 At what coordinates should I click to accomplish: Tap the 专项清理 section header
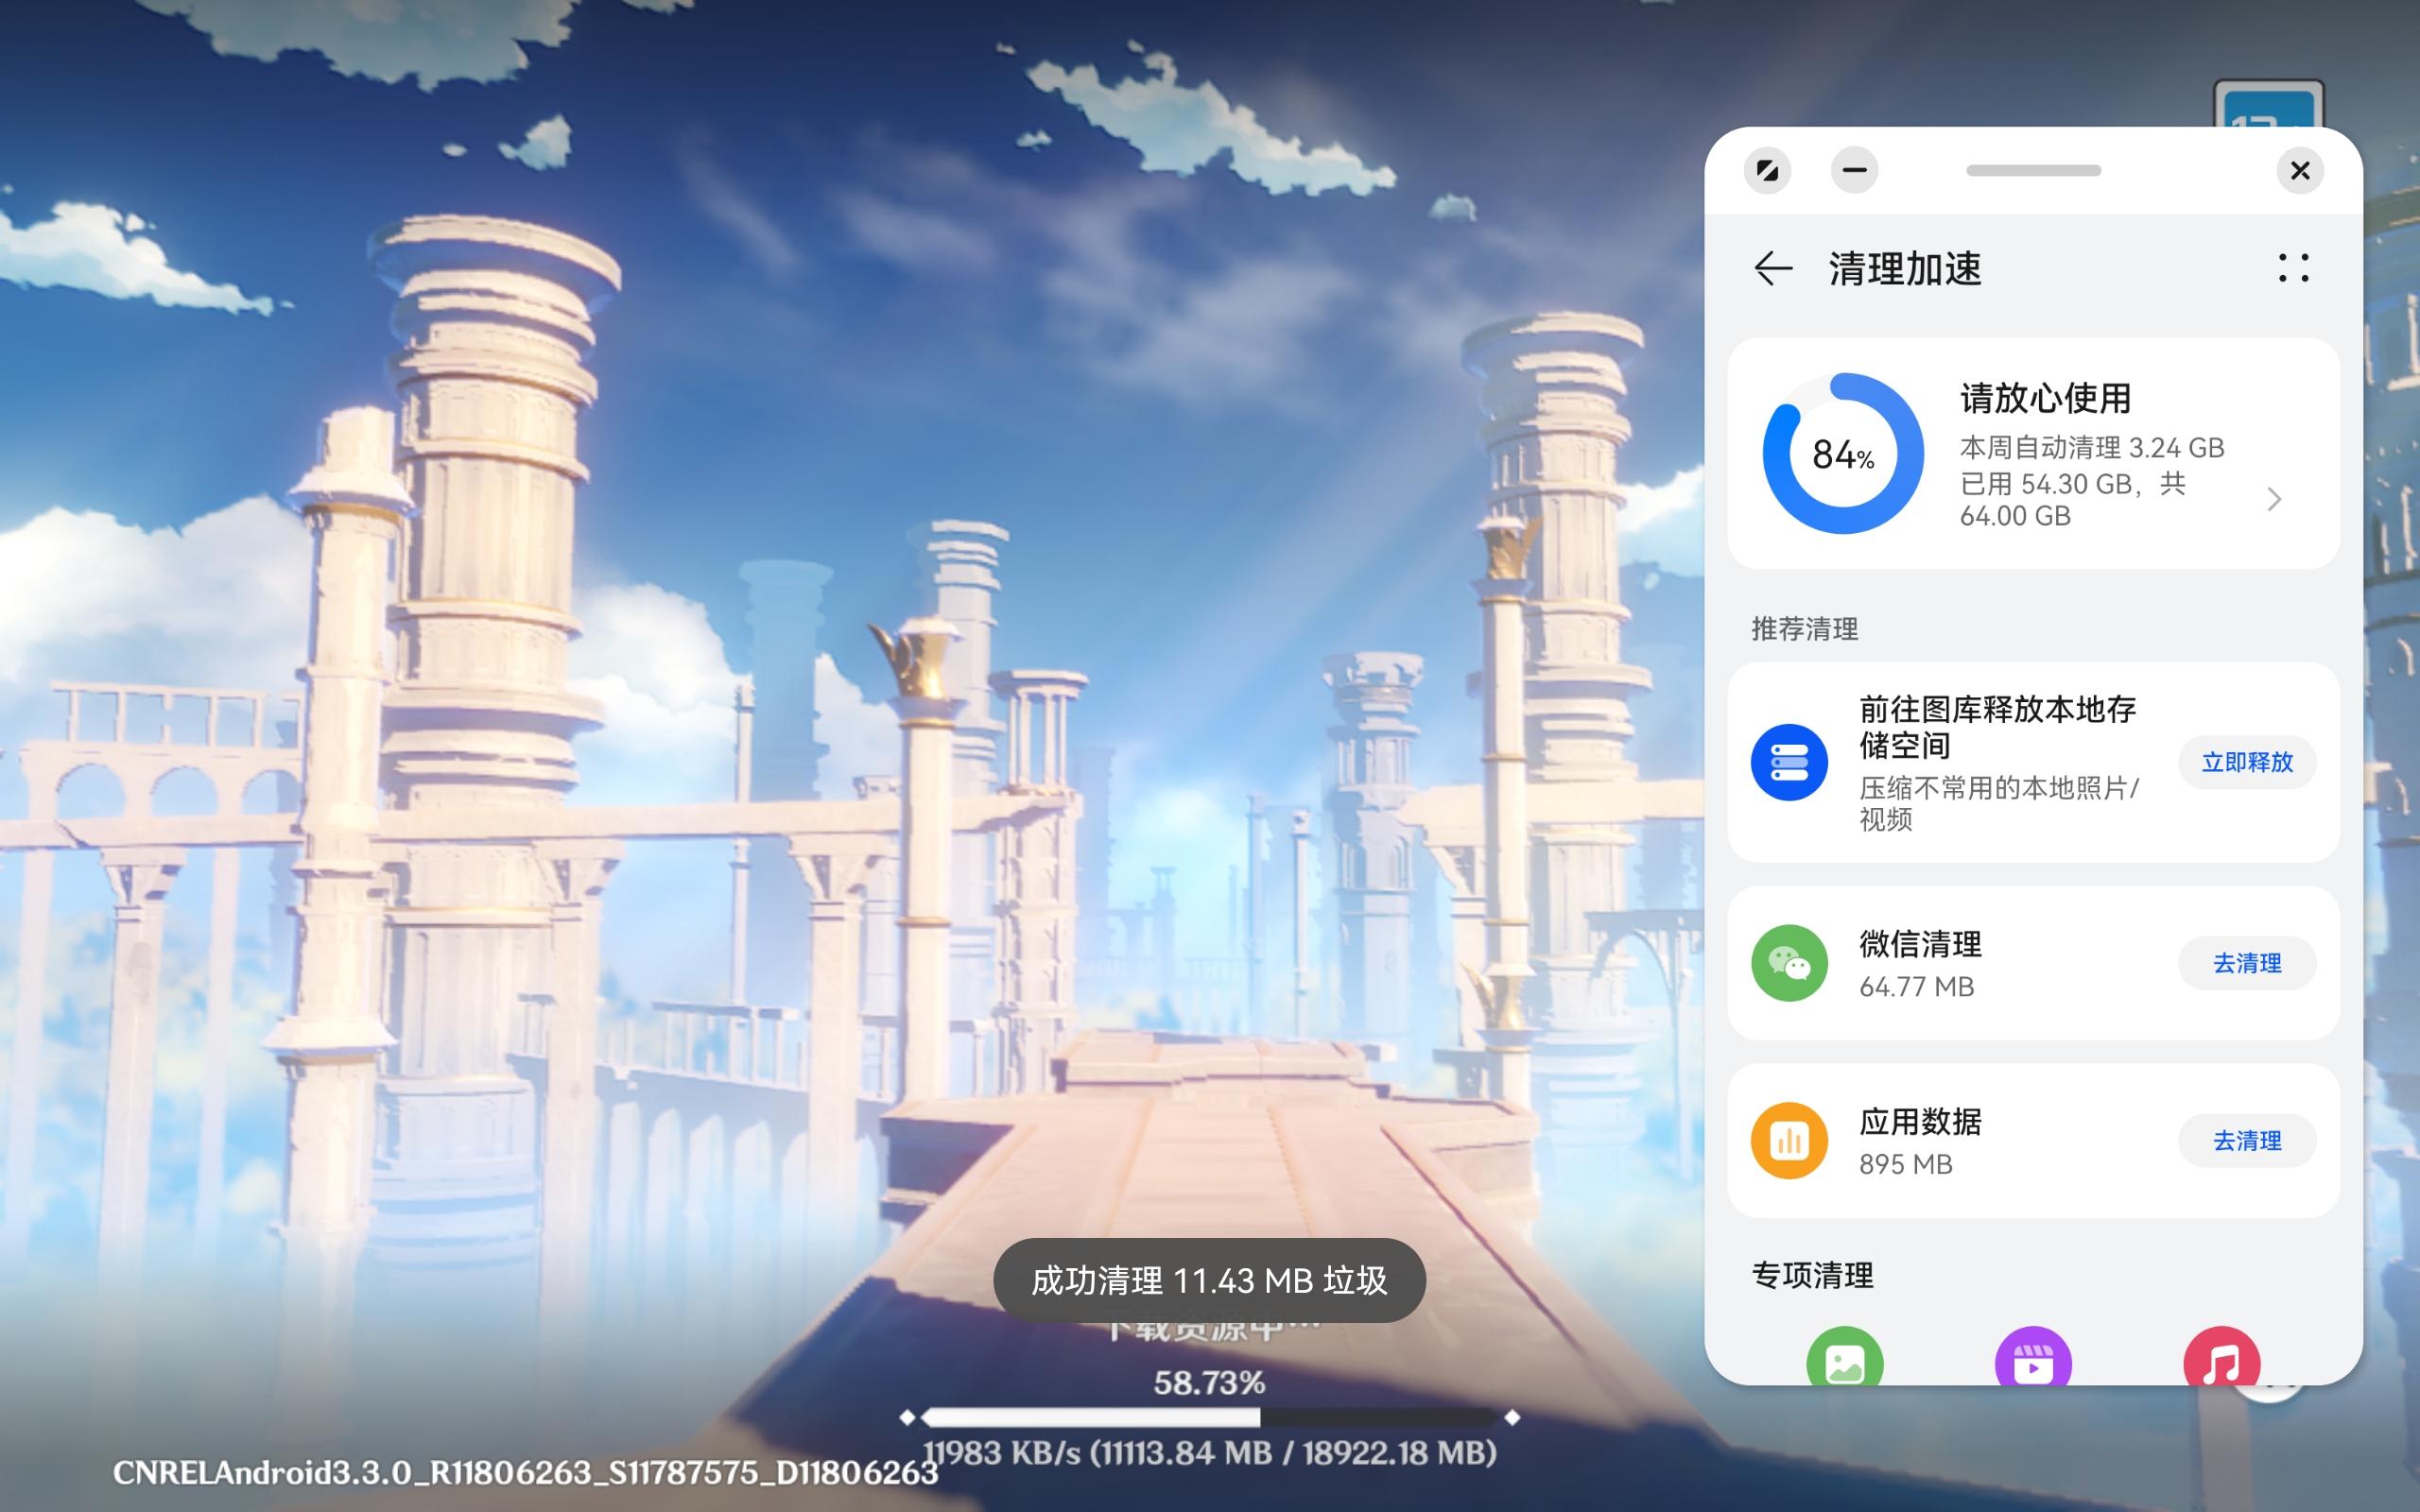click(x=1812, y=1276)
